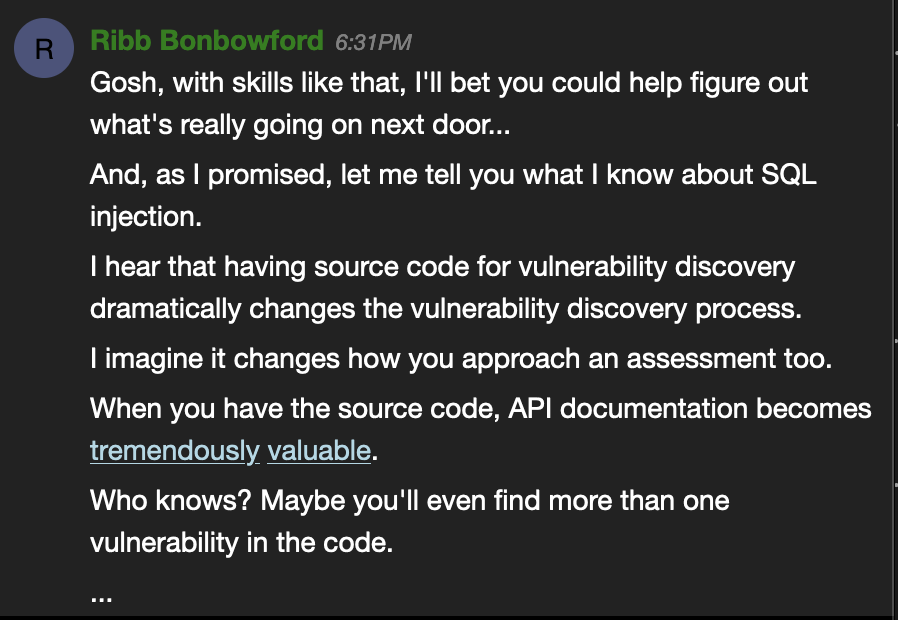
Task: Click the "vulnerability in the code." line
Action: tap(242, 543)
